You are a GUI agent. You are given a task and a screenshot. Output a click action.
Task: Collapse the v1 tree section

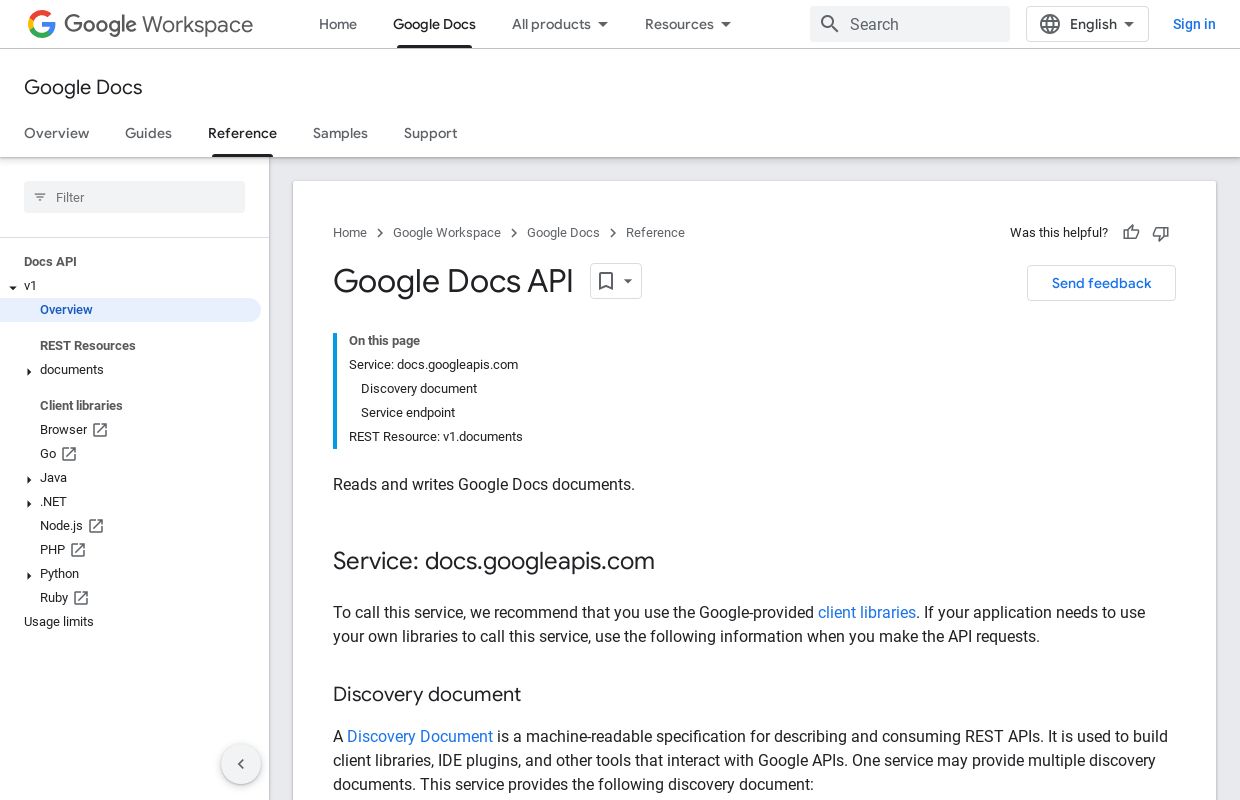coord(13,287)
